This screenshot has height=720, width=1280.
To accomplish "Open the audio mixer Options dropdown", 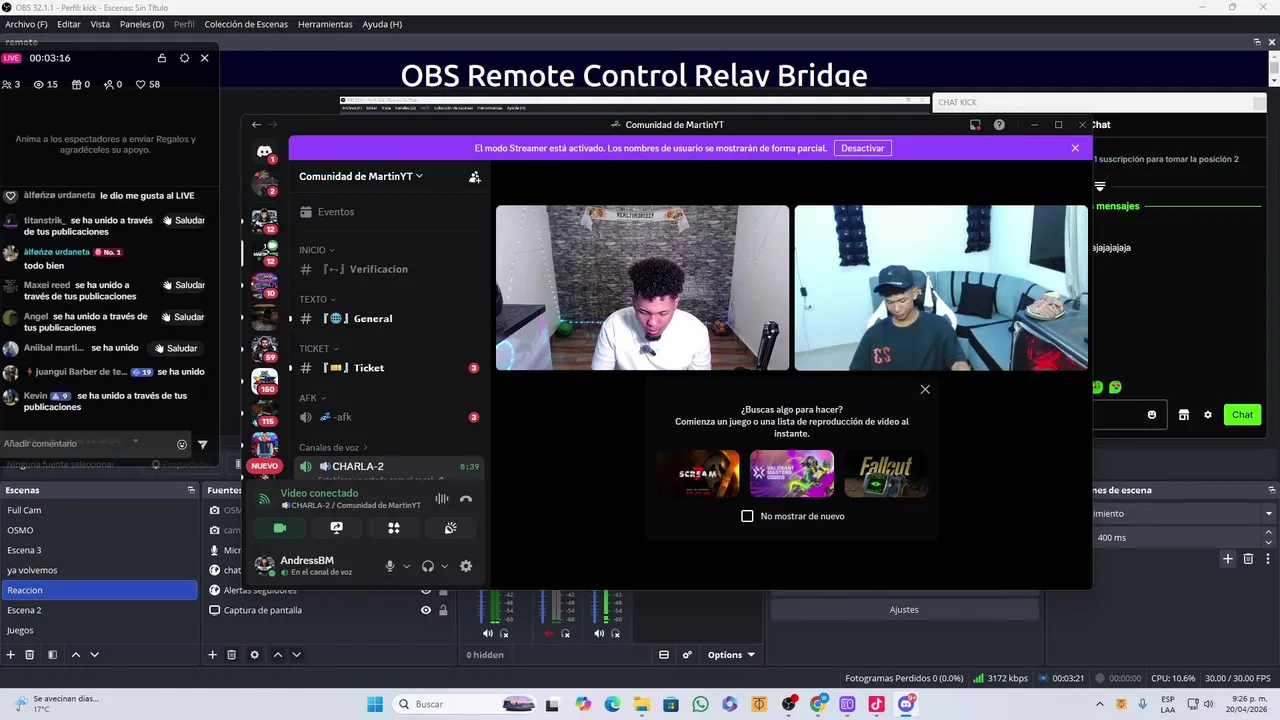I will point(731,655).
